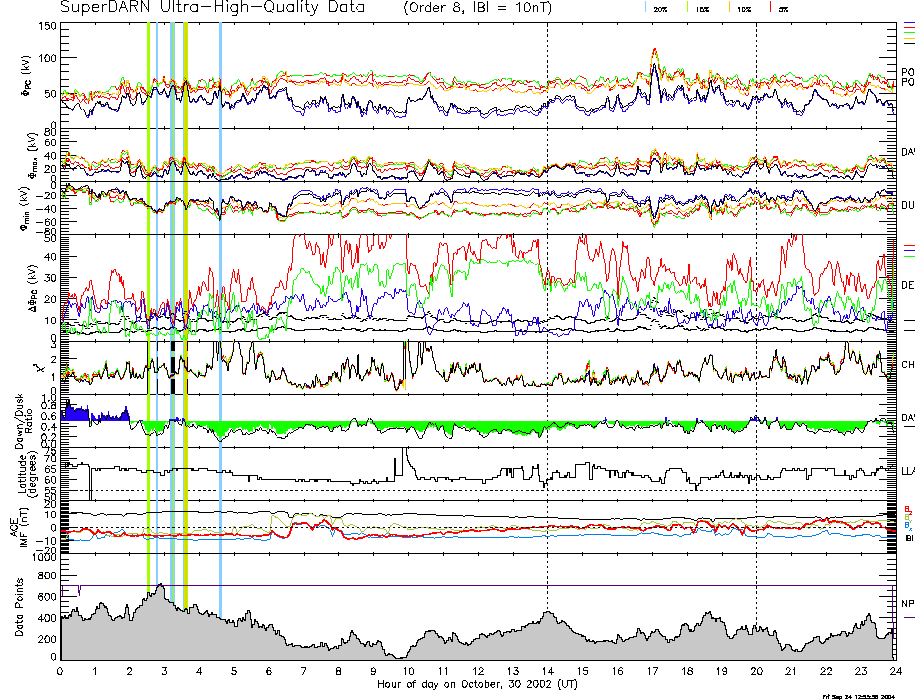Click the χ² panel axis label
The image size is (915, 700).
coord(37,369)
